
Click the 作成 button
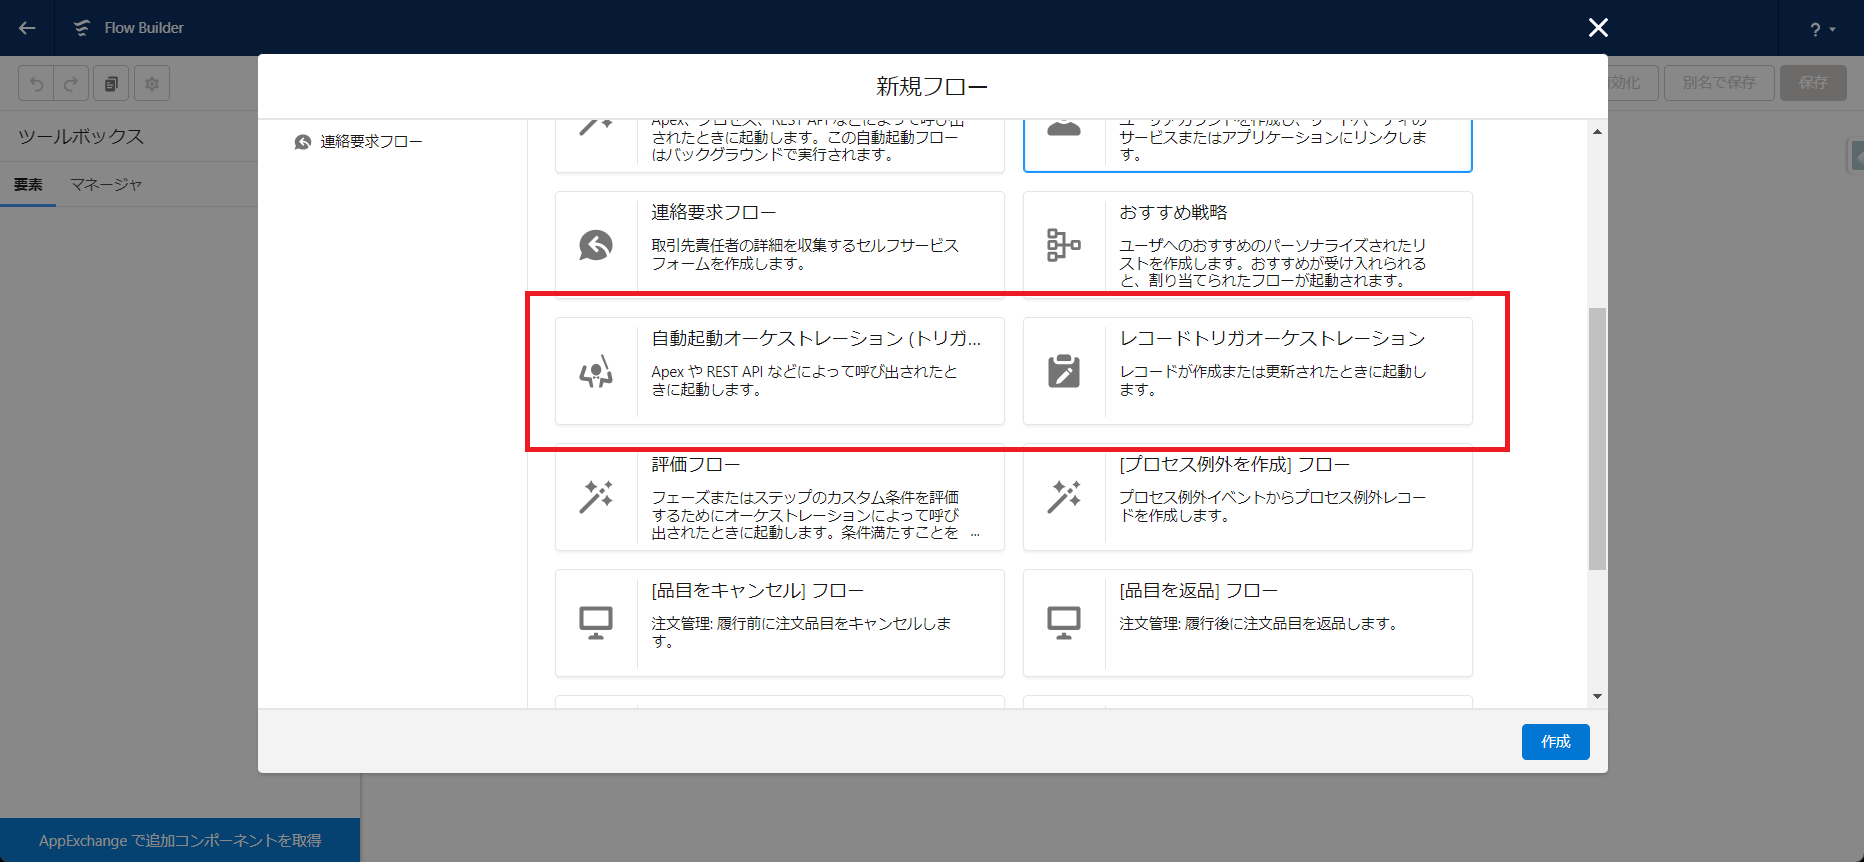[x=1555, y=742]
